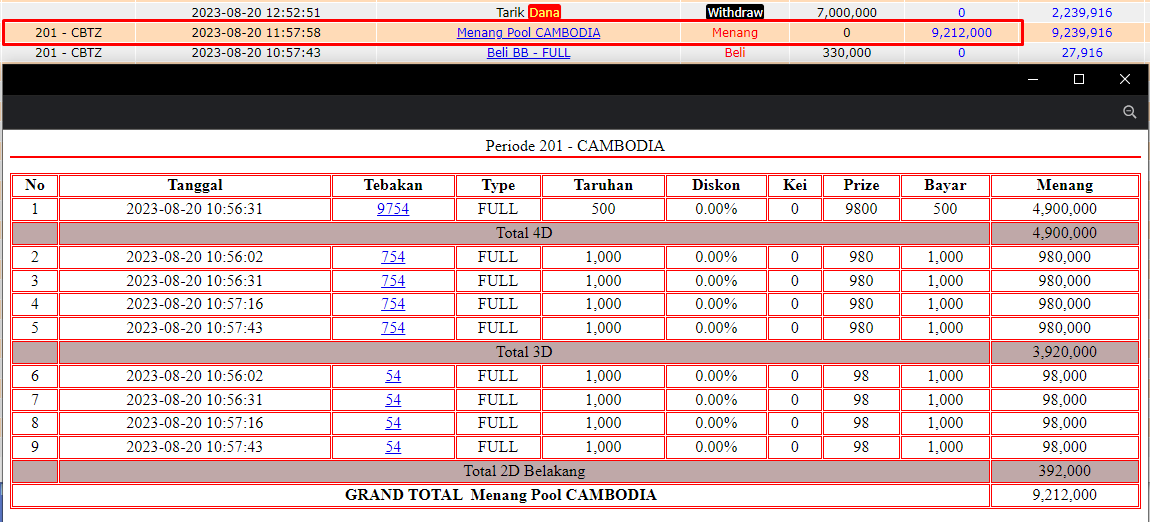The image size is (1150, 522).
Task: Click the GRAND TOTAL Menang Pool CAMBODIA label
Action: click(x=501, y=495)
